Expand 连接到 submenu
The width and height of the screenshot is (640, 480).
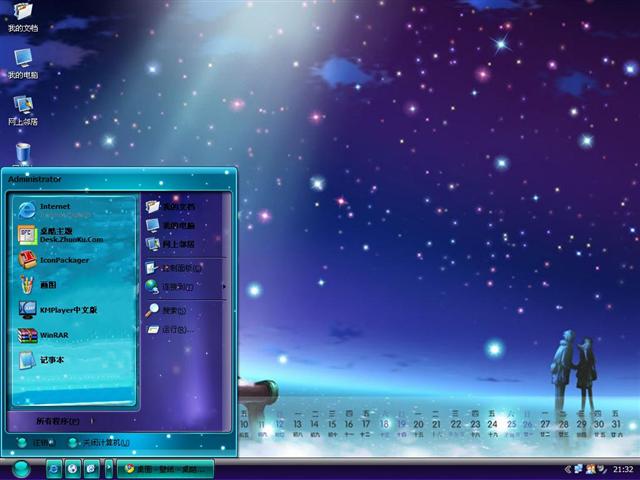[x=184, y=287]
